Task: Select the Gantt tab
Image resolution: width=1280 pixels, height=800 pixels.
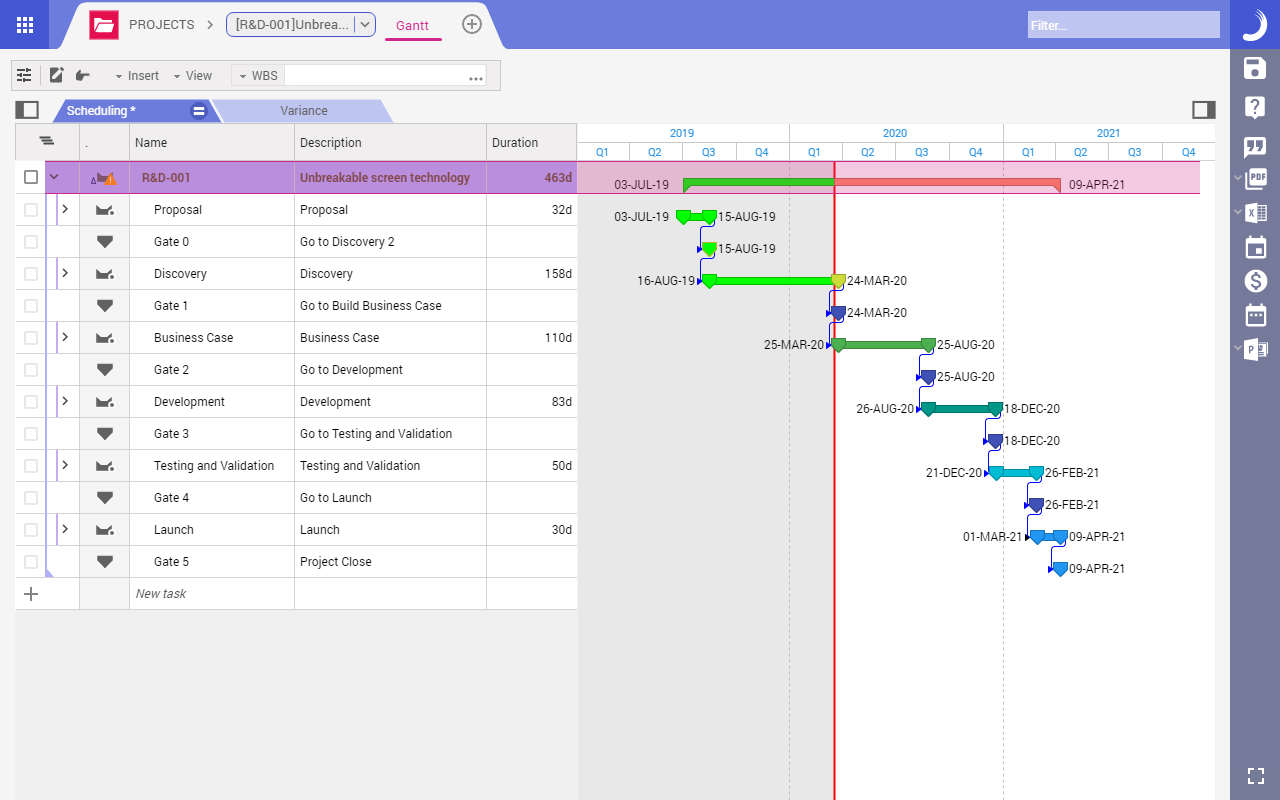Action: [413, 25]
